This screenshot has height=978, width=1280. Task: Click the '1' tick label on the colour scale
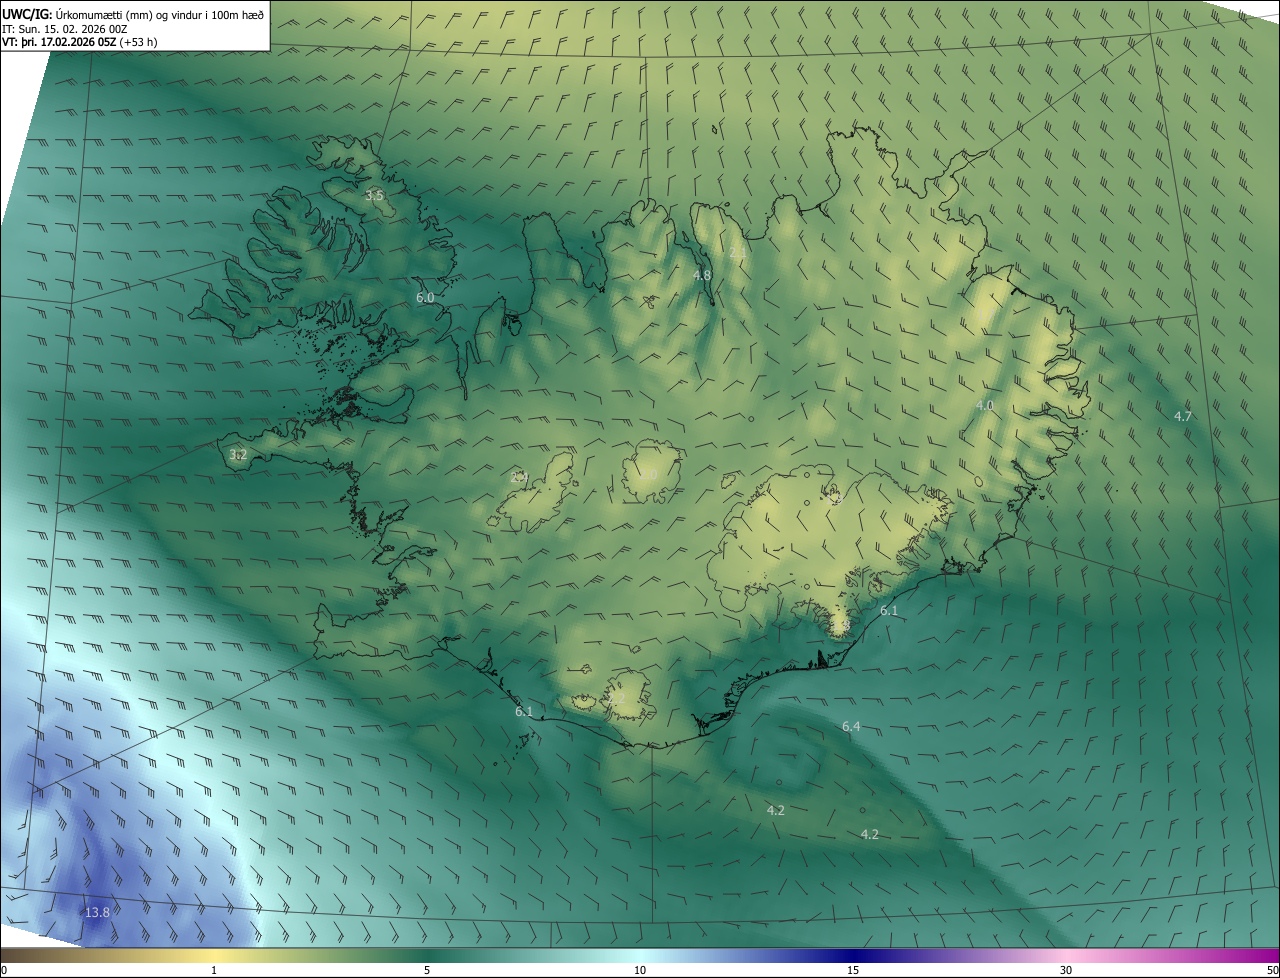click(x=214, y=970)
